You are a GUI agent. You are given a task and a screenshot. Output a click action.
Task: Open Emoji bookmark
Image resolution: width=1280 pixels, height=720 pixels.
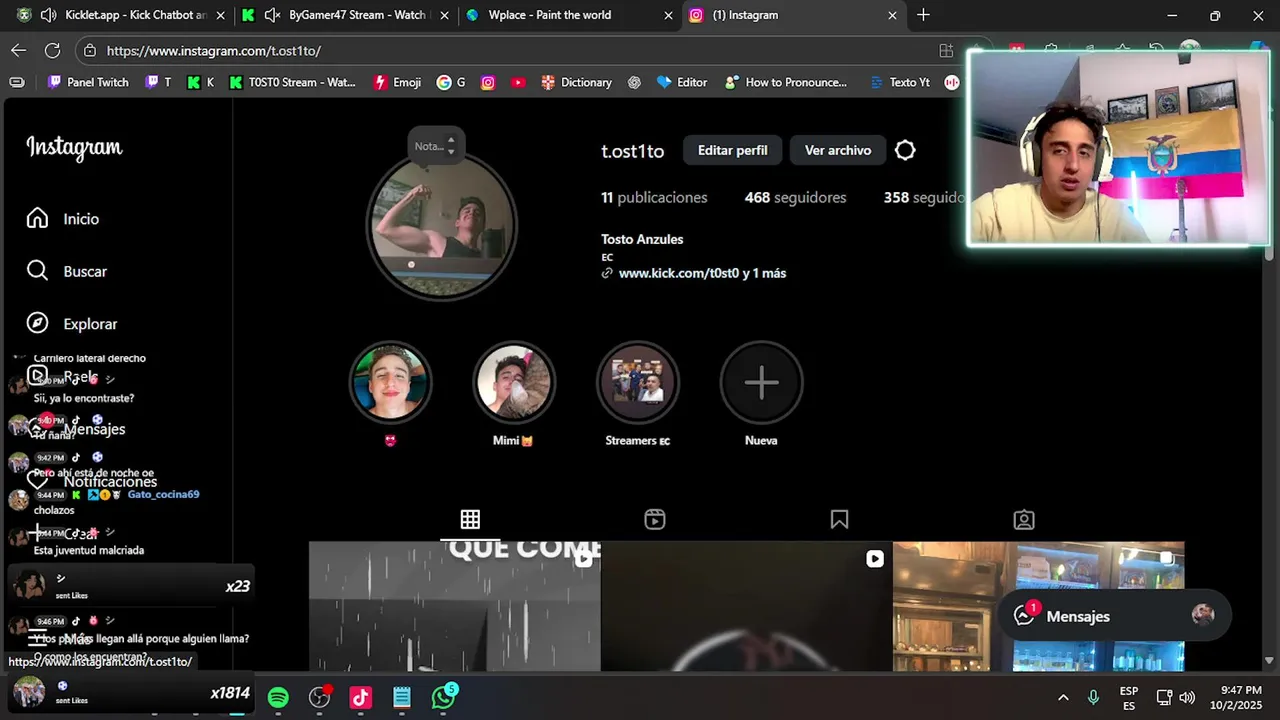click(397, 83)
